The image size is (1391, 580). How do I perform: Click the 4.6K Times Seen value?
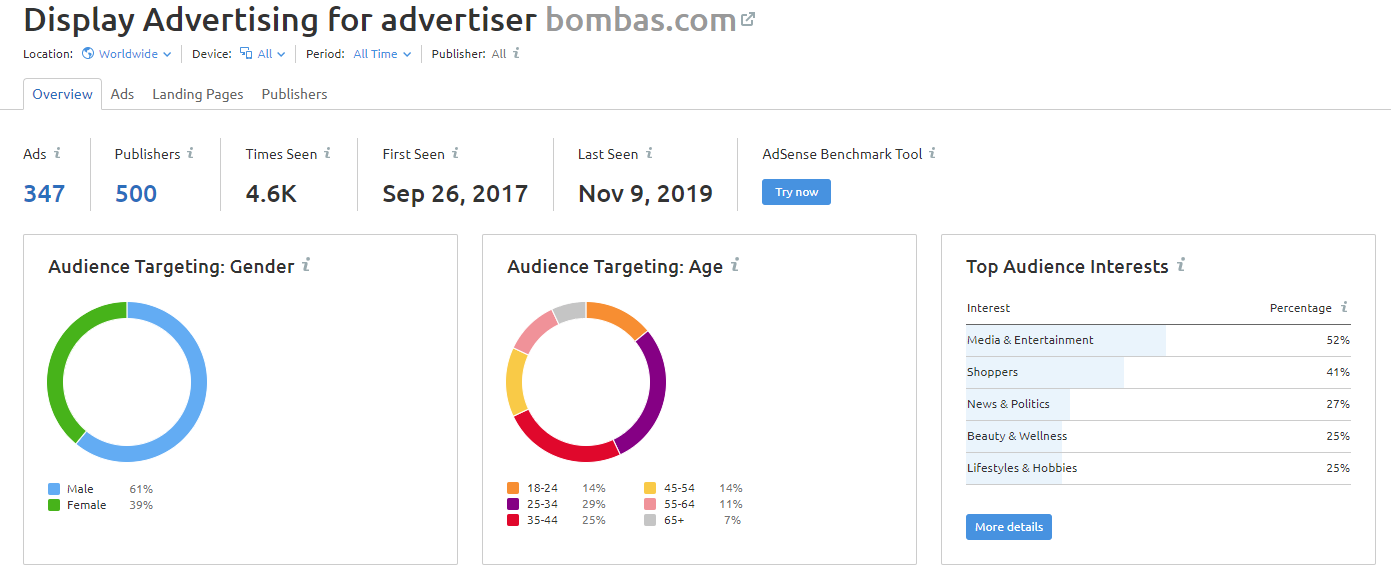[x=271, y=194]
